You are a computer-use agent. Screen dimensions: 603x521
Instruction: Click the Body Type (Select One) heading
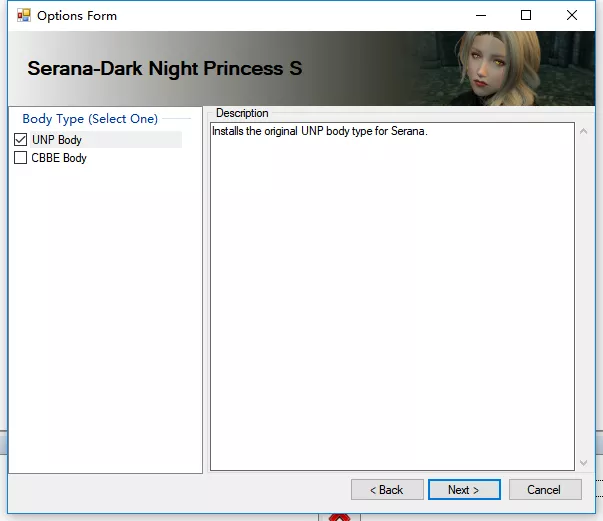[x=90, y=119]
